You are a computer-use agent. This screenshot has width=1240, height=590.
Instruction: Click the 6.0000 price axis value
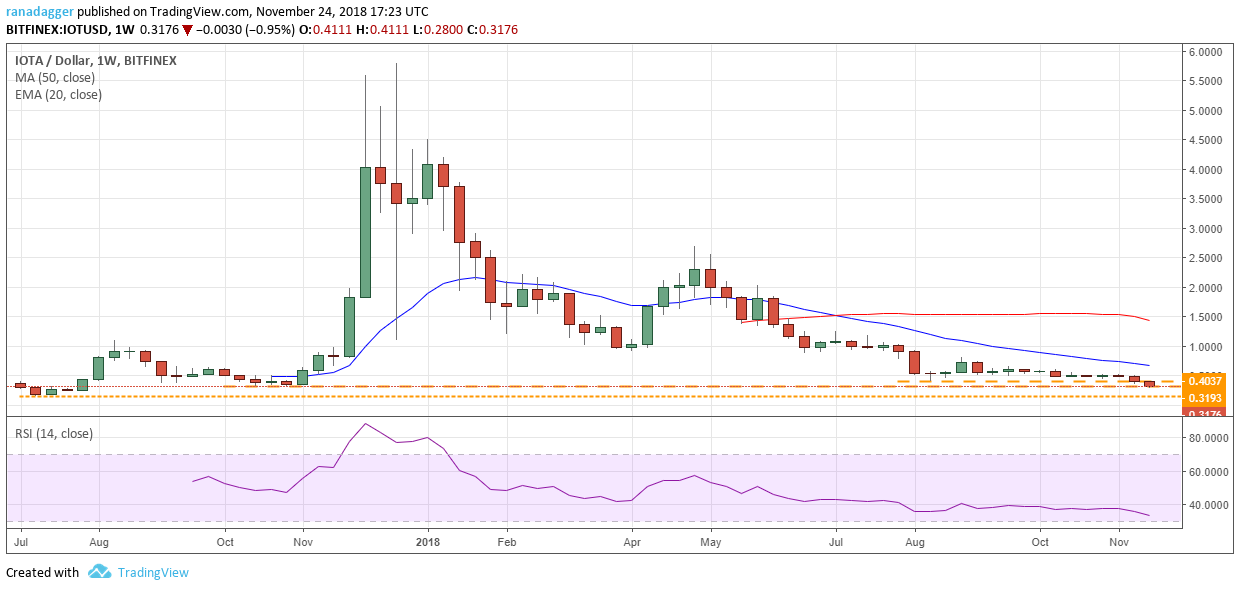[1208, 52]
